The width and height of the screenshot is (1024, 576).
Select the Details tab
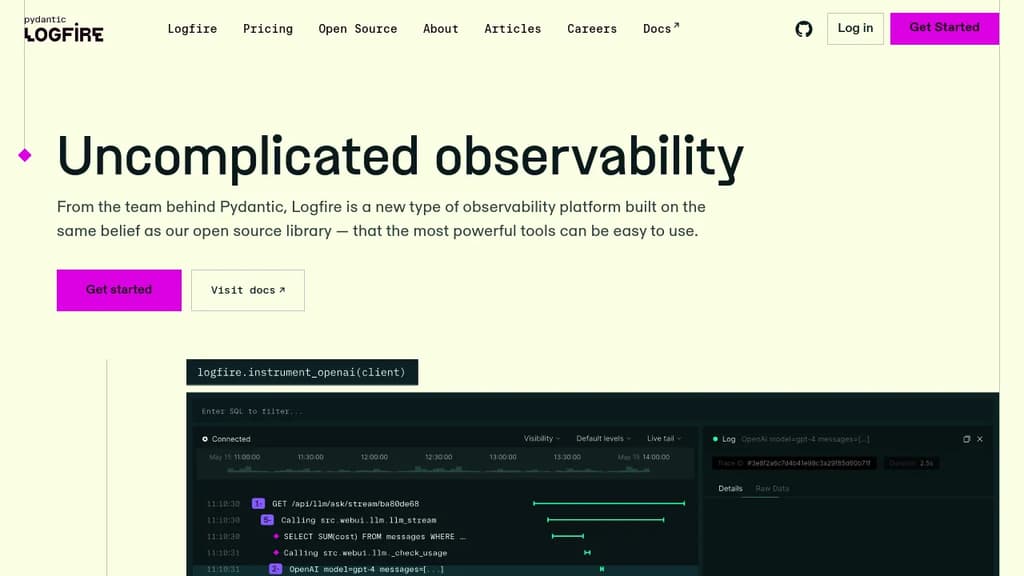pos(731,488)
